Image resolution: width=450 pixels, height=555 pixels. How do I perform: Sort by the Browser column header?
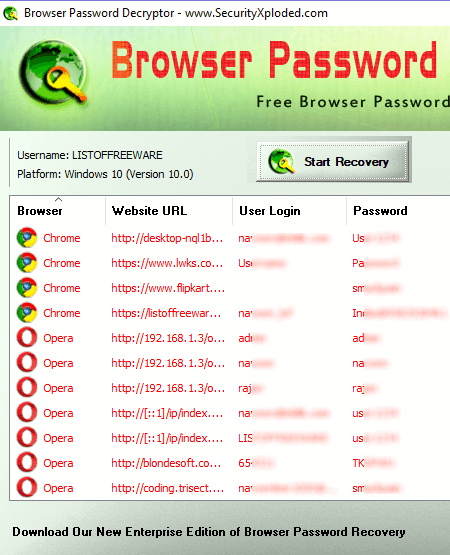(40, 211)
